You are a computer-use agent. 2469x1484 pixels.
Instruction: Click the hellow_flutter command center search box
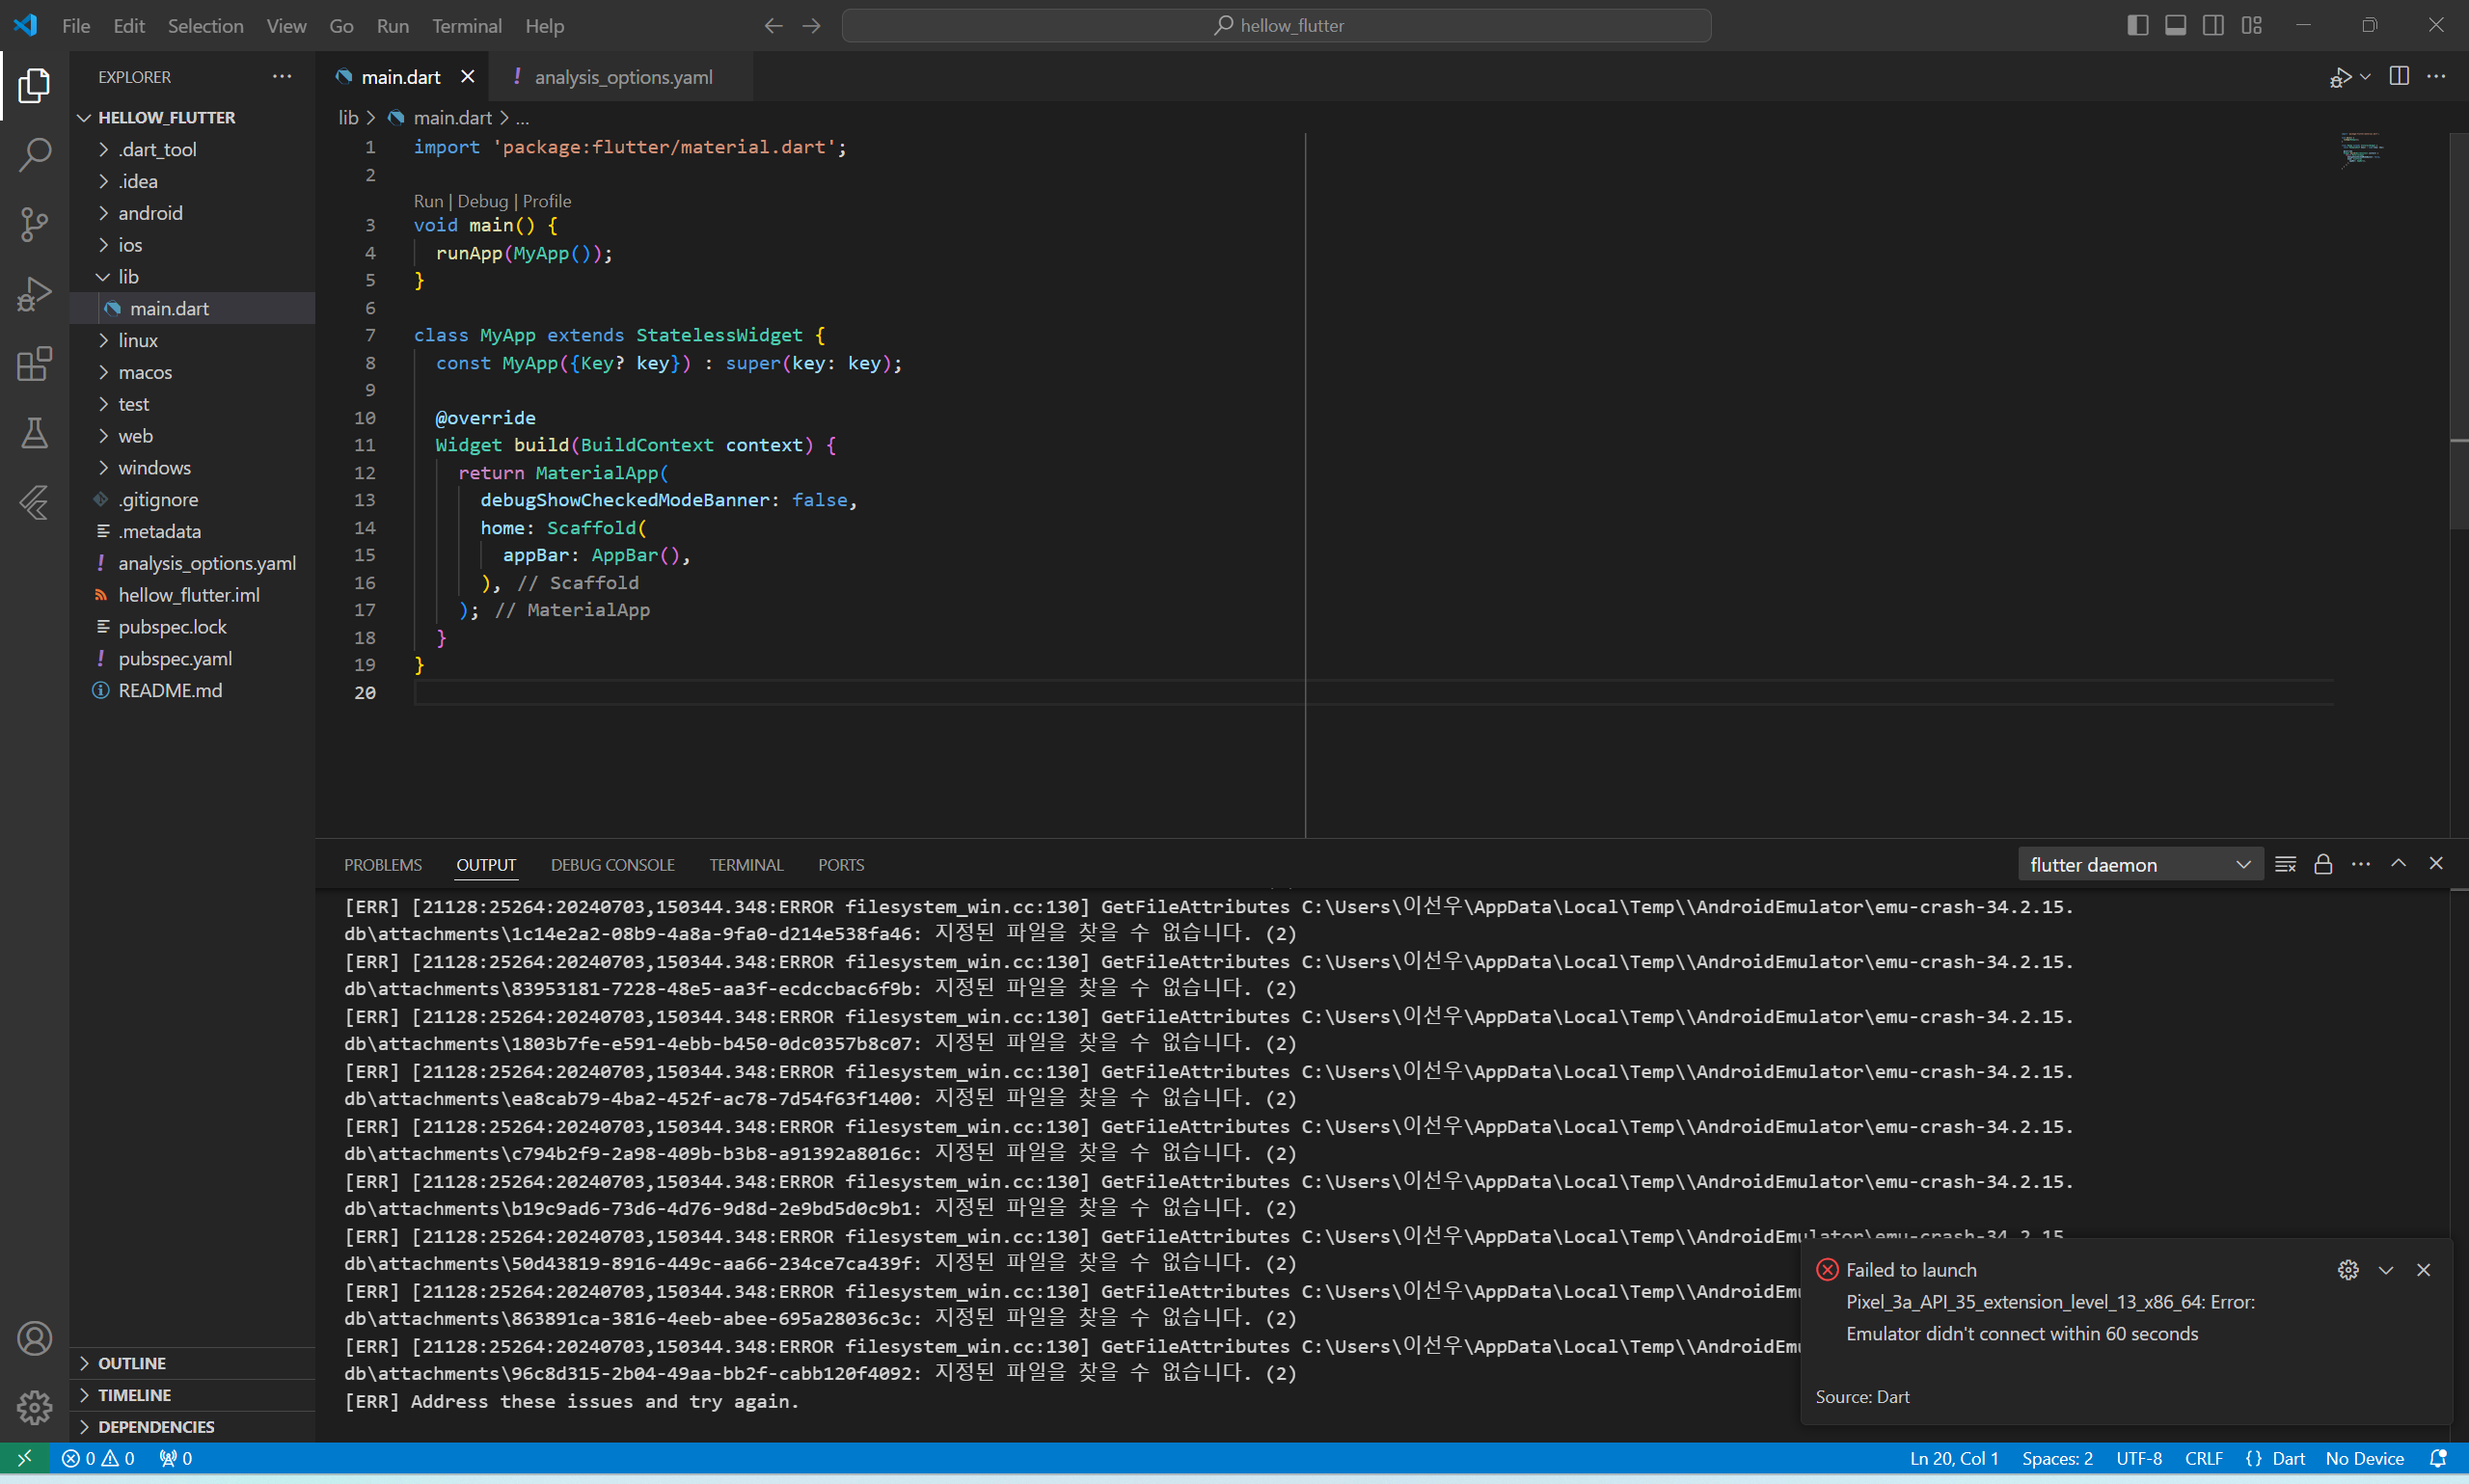click(x=1276, y=26)
